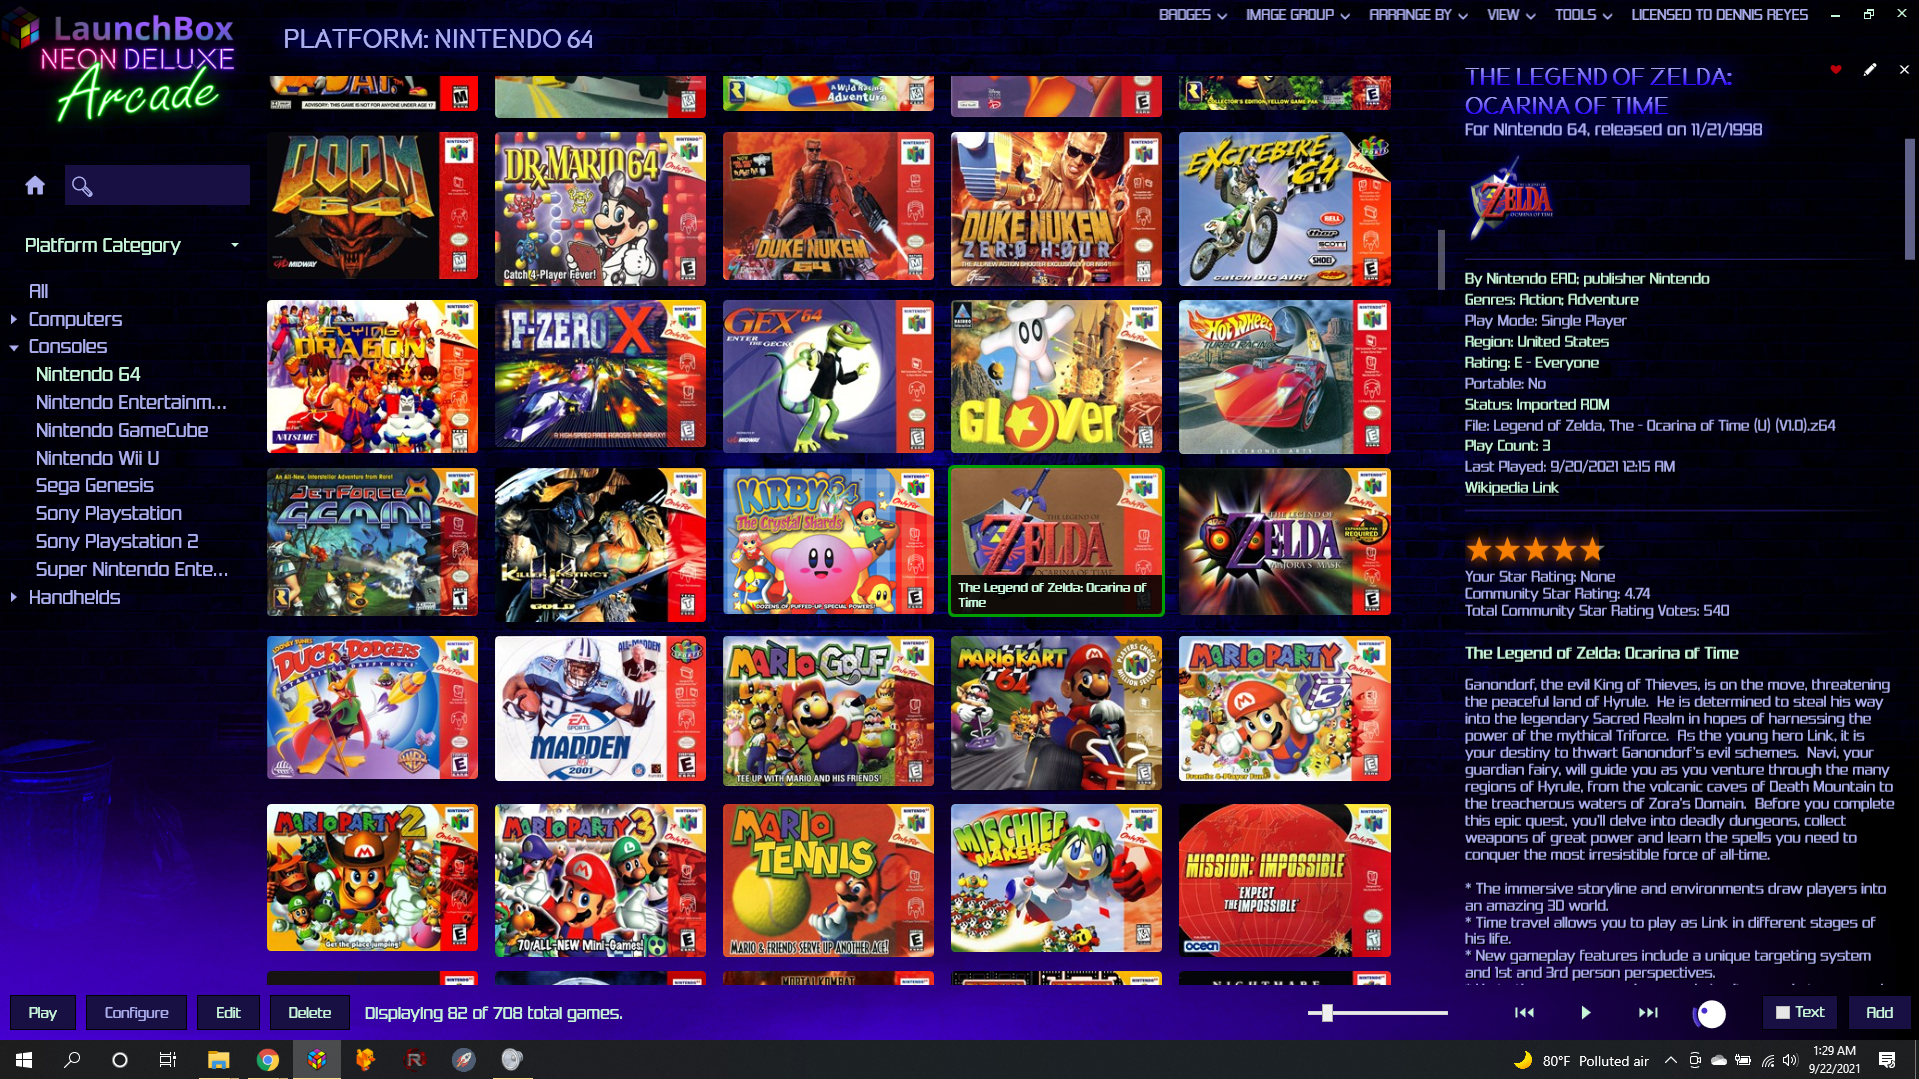Skip to the next music track
The width and height of the screenshot is (1919, 1079).
[x=1647, y=1013]
